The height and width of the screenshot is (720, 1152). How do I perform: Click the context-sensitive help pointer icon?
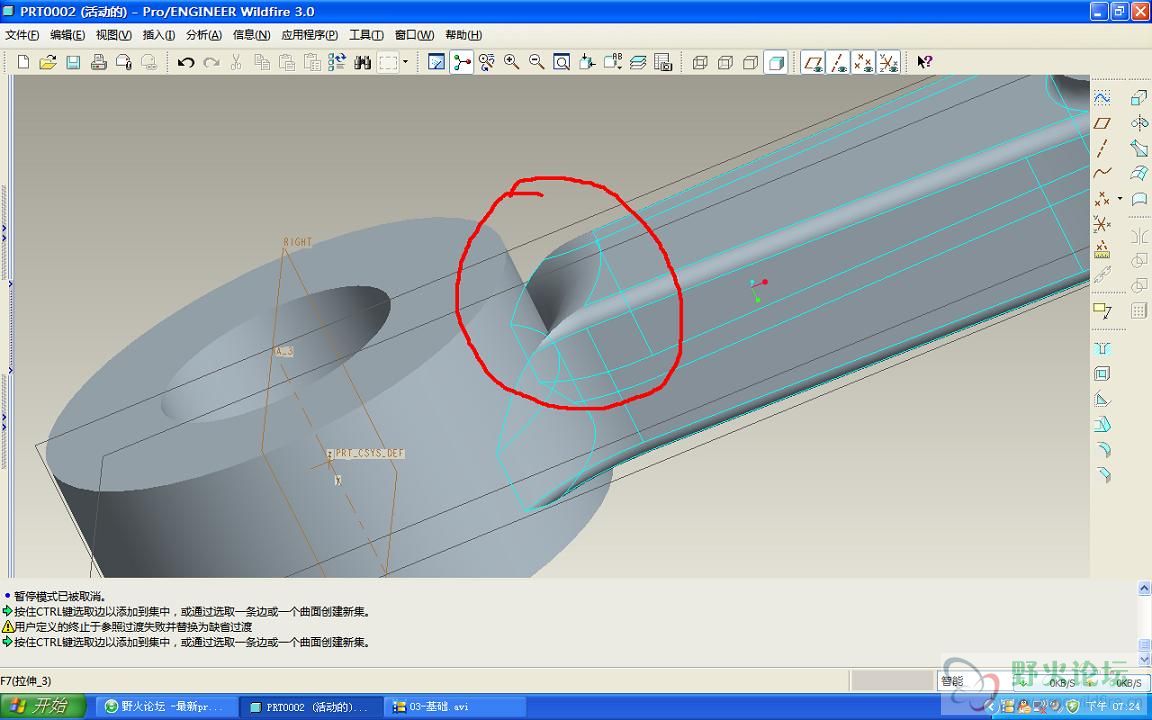point(925,62)
